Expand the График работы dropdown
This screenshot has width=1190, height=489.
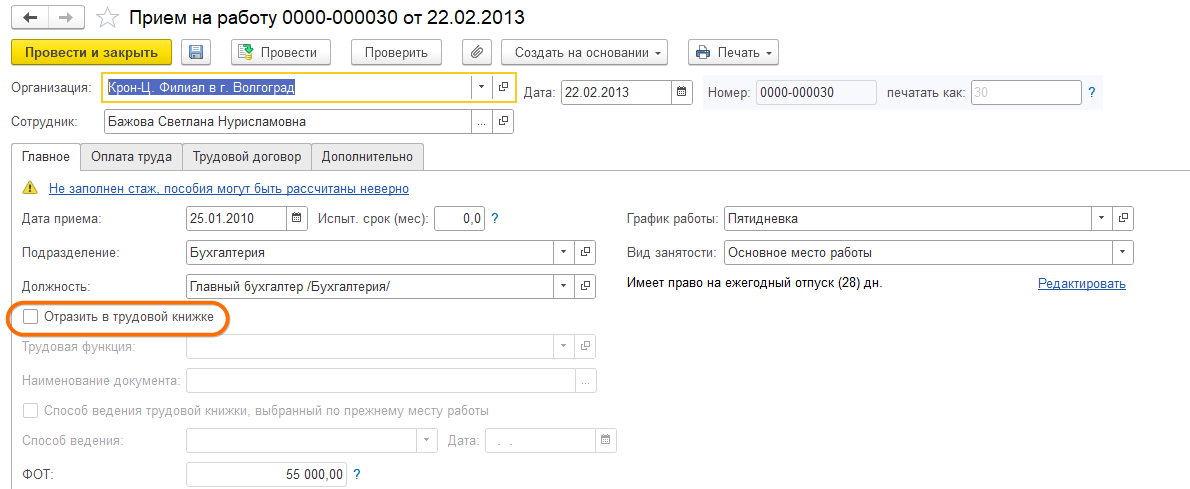click(x=1101, y=218)
